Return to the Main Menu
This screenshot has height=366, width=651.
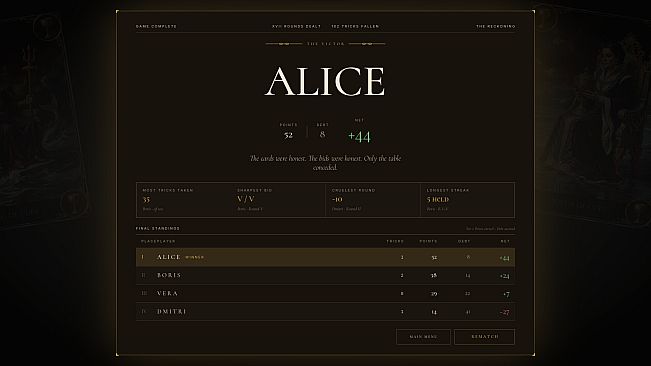pos(423,337)
